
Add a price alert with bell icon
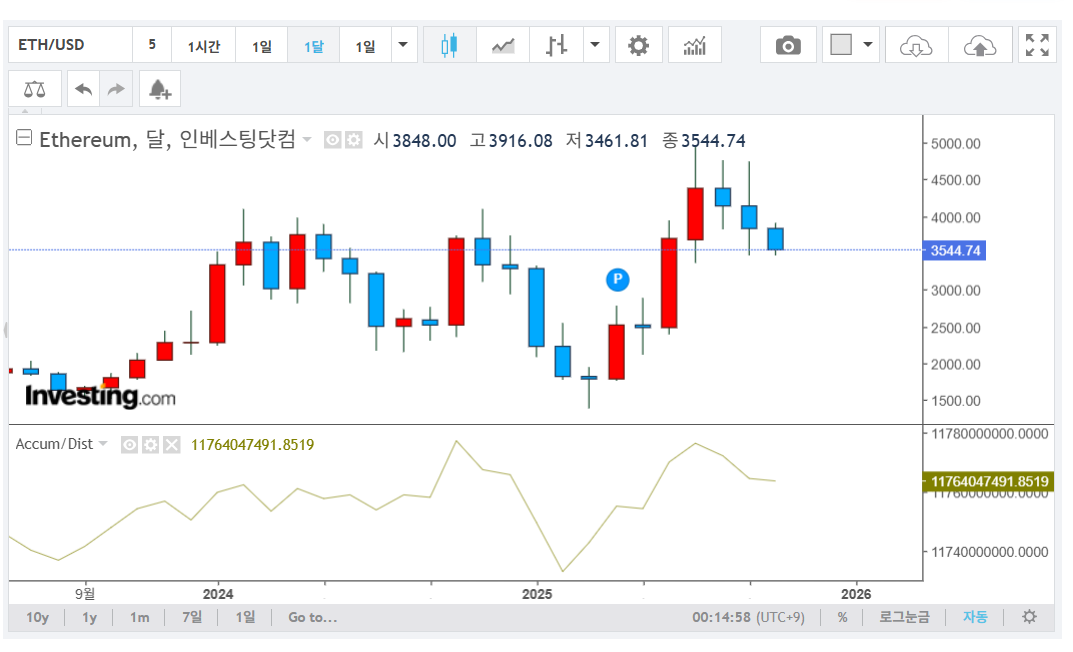[159, 89]
